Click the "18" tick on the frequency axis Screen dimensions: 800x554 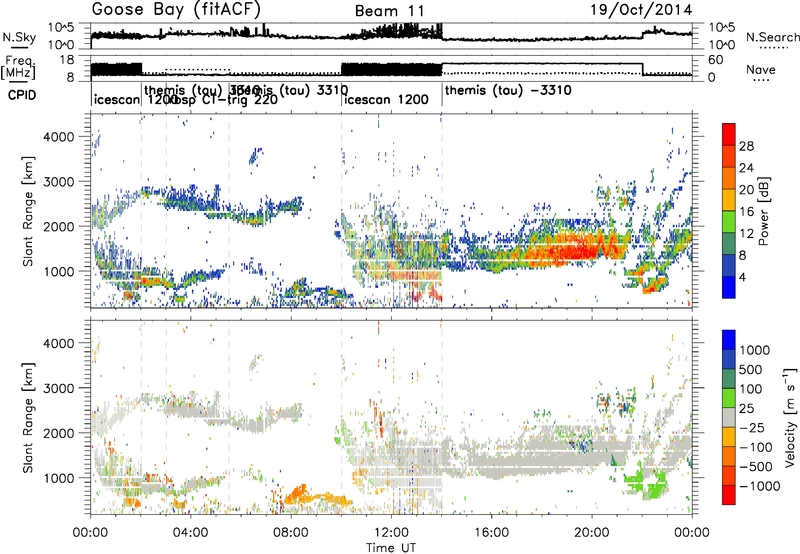click(67, 60)
